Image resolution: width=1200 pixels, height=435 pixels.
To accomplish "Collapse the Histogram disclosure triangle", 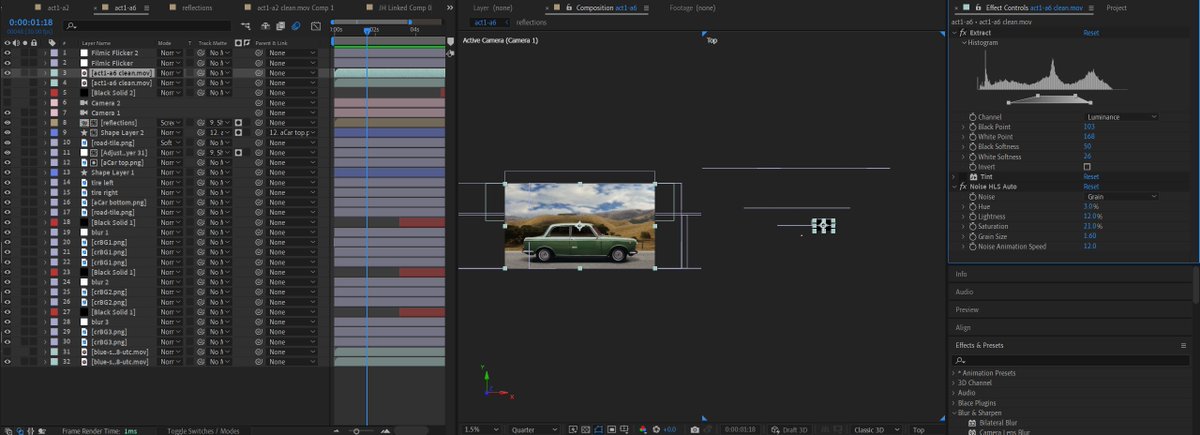I will pos(964,43).
